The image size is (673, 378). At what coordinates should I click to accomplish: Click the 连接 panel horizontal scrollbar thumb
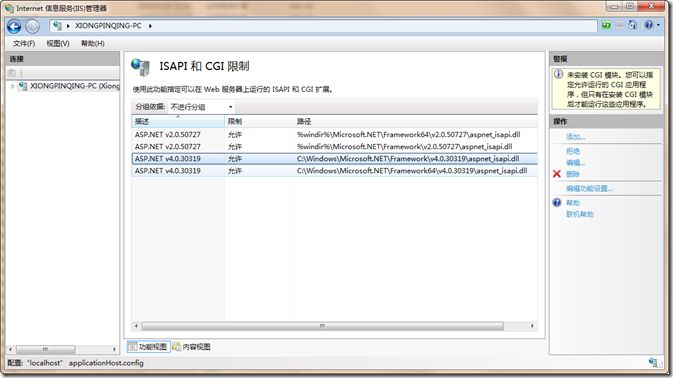(x=45, y=349)
